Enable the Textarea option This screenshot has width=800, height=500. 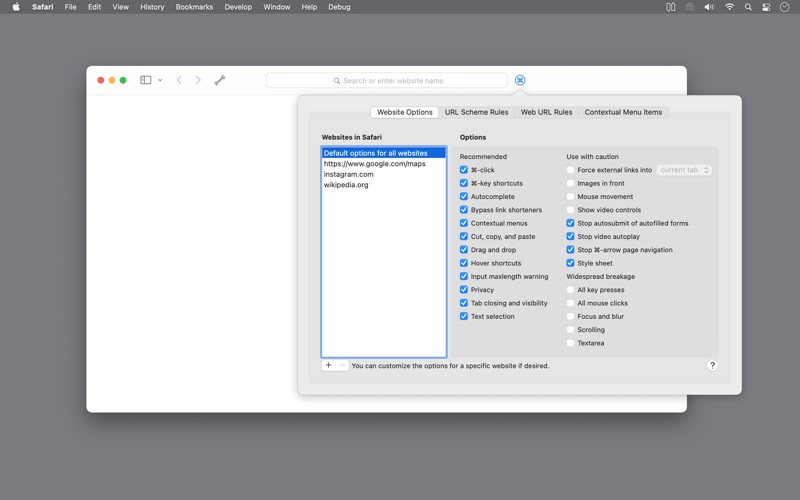(x=570, y=343)
